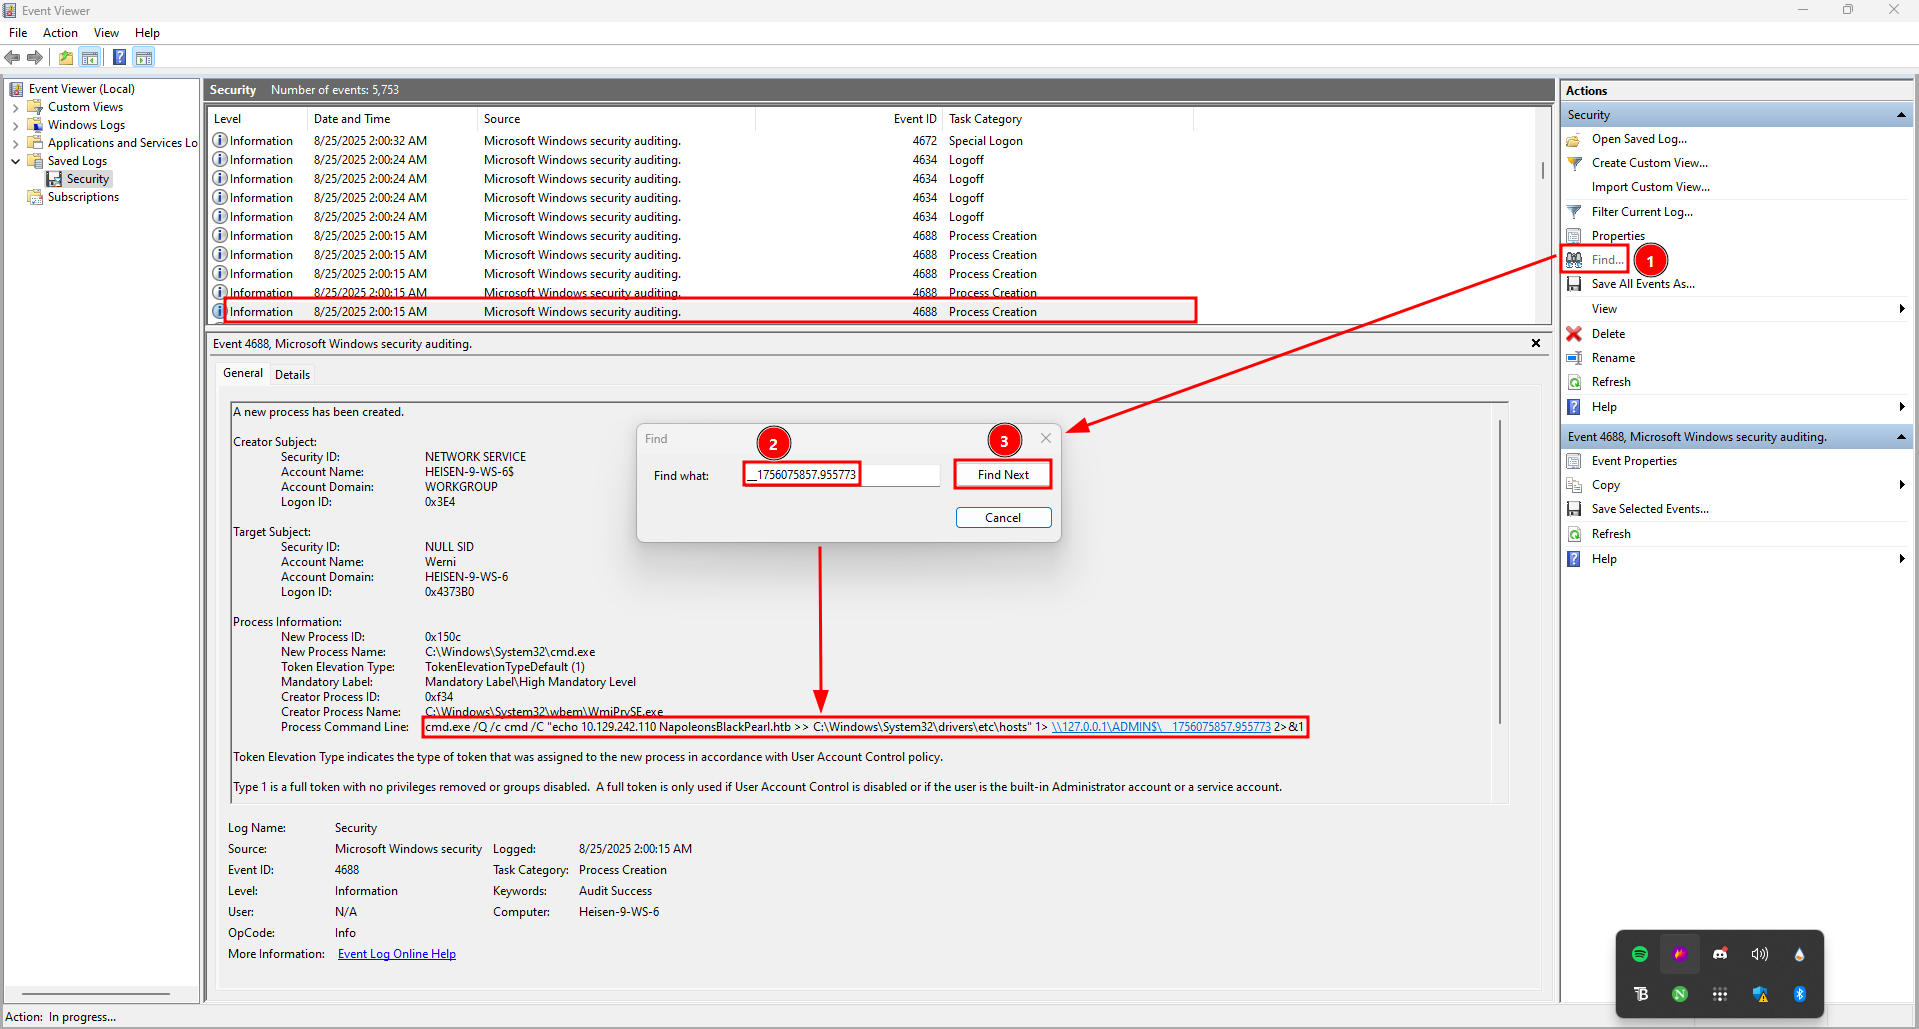Cancel the Find dialog
Viewport: 1919px width, 1029px height.
[1003, 517]
